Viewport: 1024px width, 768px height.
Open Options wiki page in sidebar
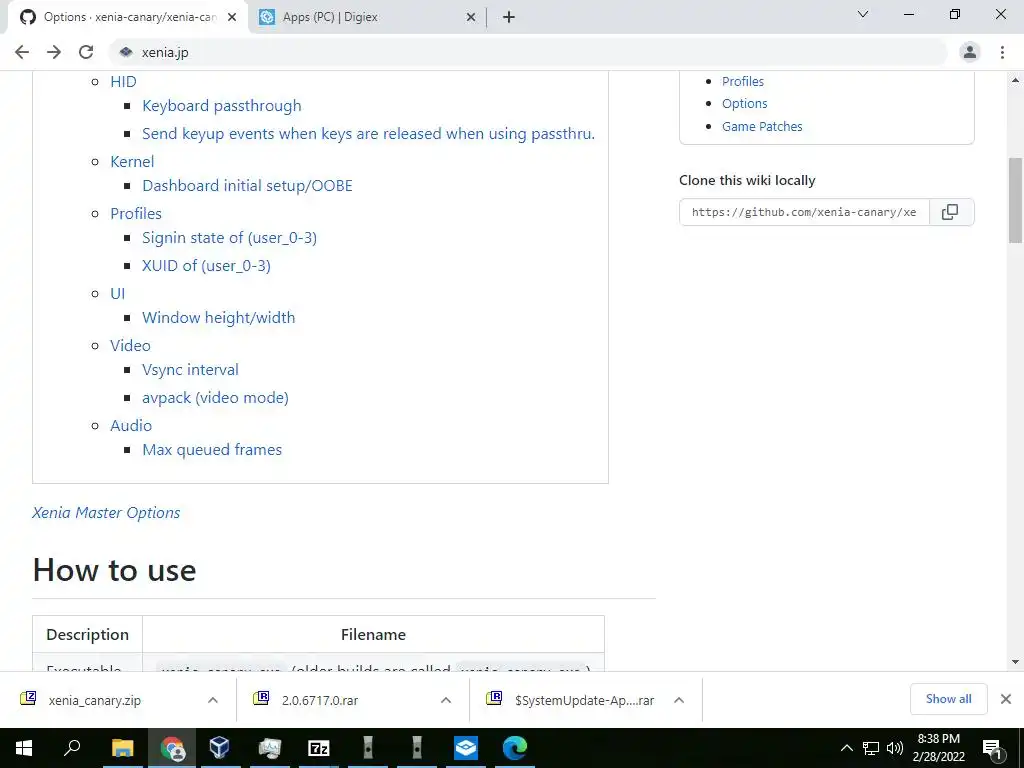(744, 104)
